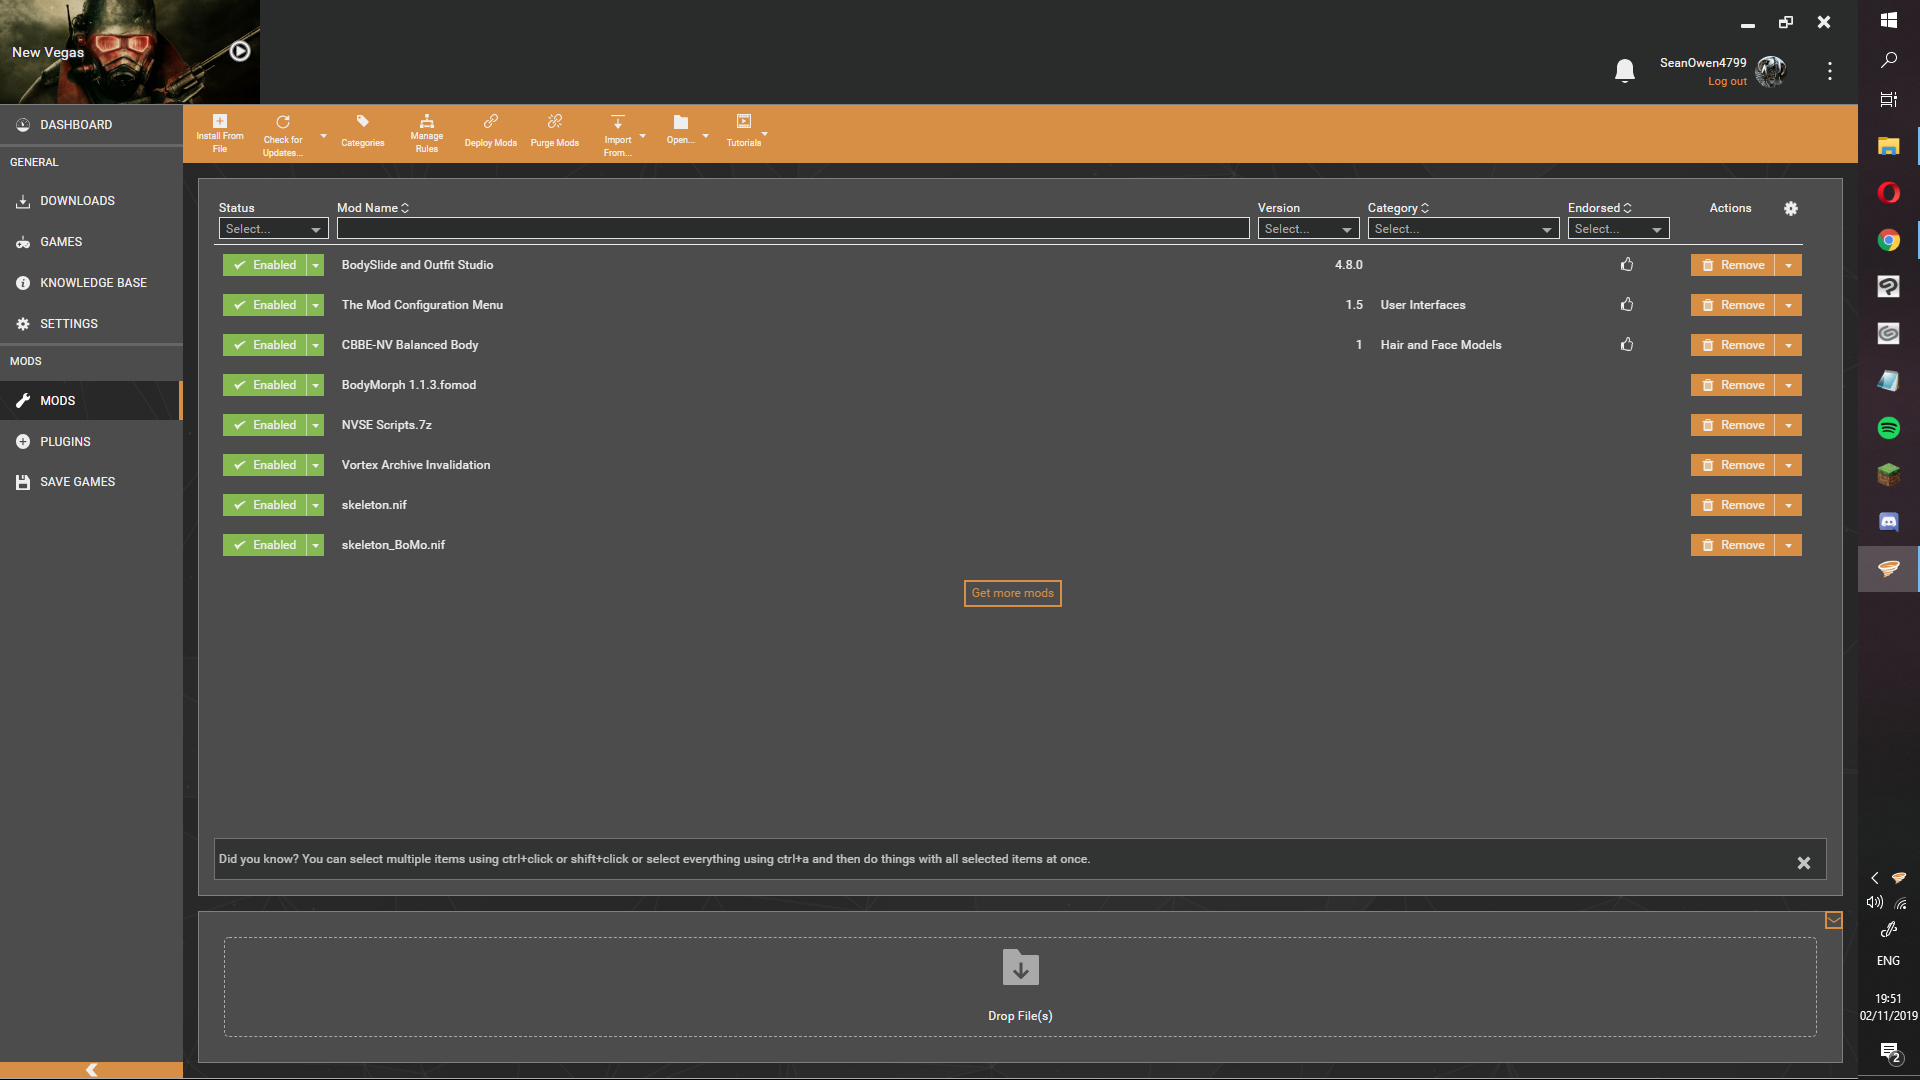
Task: Toggle Enabled for BodySlide and Outfit Studio
Action: 265,265
